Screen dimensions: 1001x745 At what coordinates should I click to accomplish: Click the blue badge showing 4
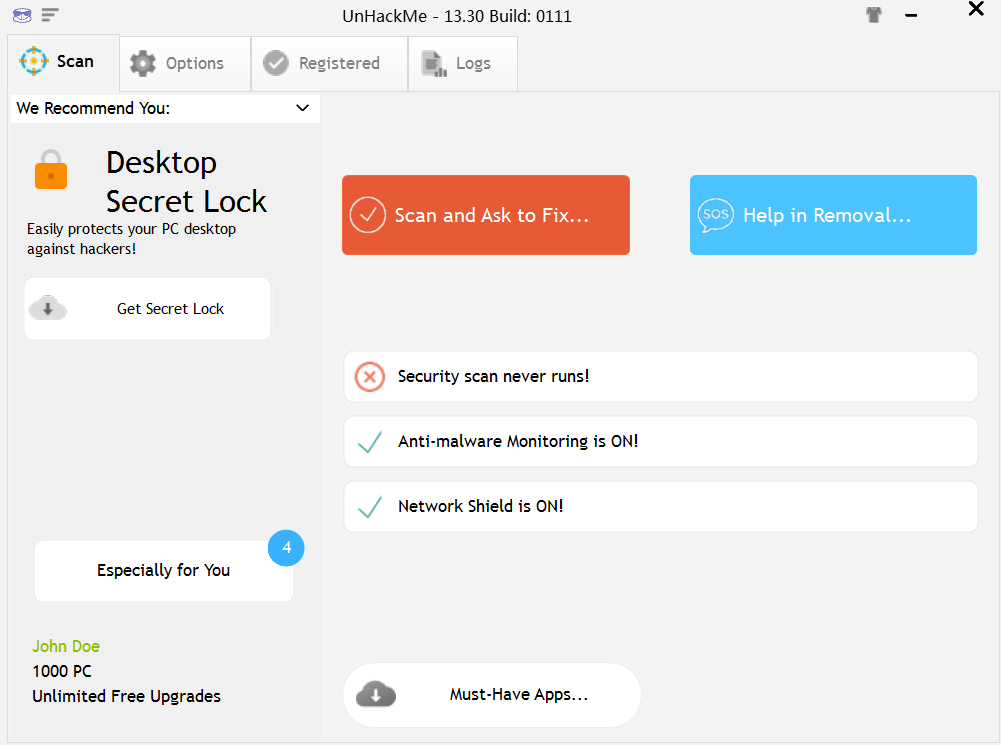pyautogui.click(x=286, y=548)
